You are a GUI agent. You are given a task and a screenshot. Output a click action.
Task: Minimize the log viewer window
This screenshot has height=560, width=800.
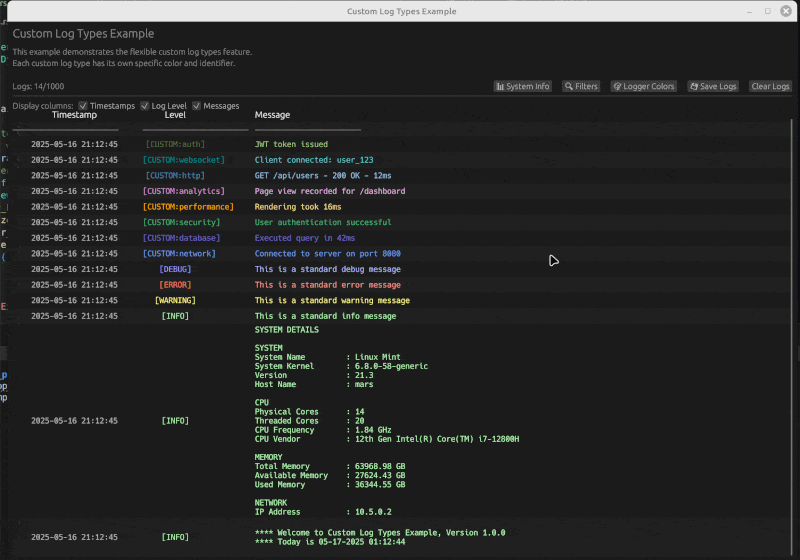750,11
